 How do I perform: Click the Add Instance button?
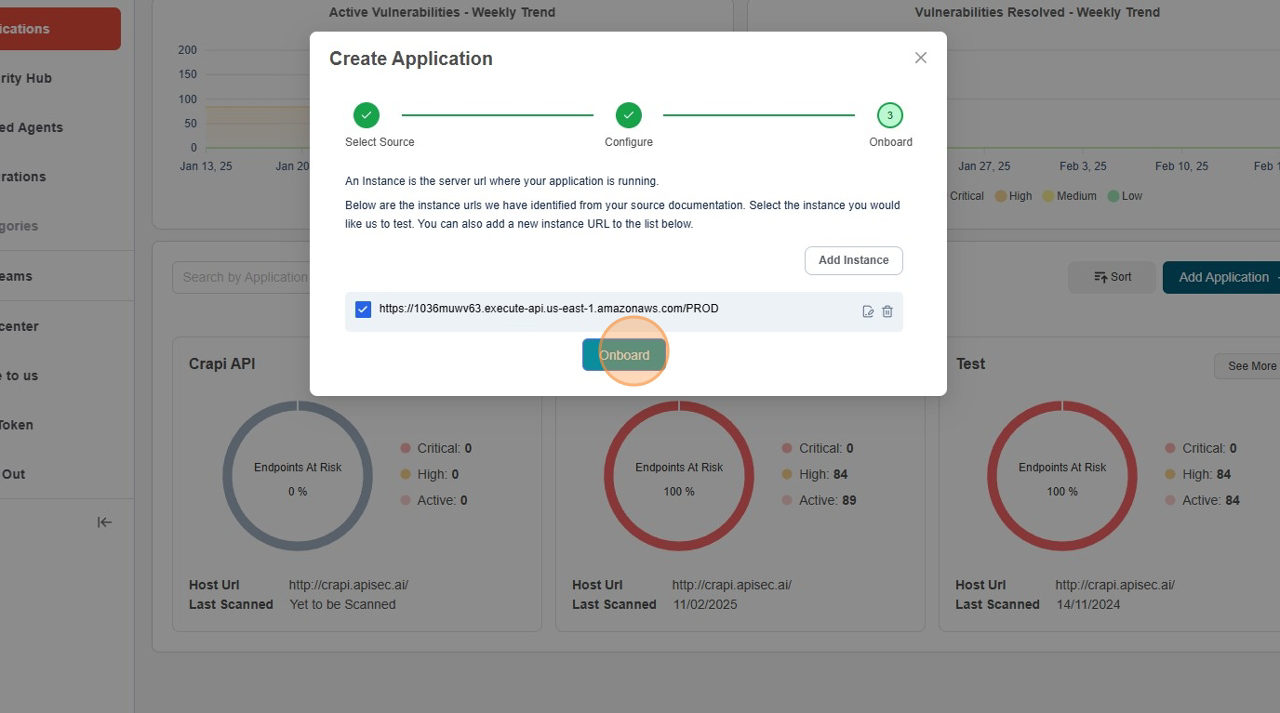pos(853,260)
